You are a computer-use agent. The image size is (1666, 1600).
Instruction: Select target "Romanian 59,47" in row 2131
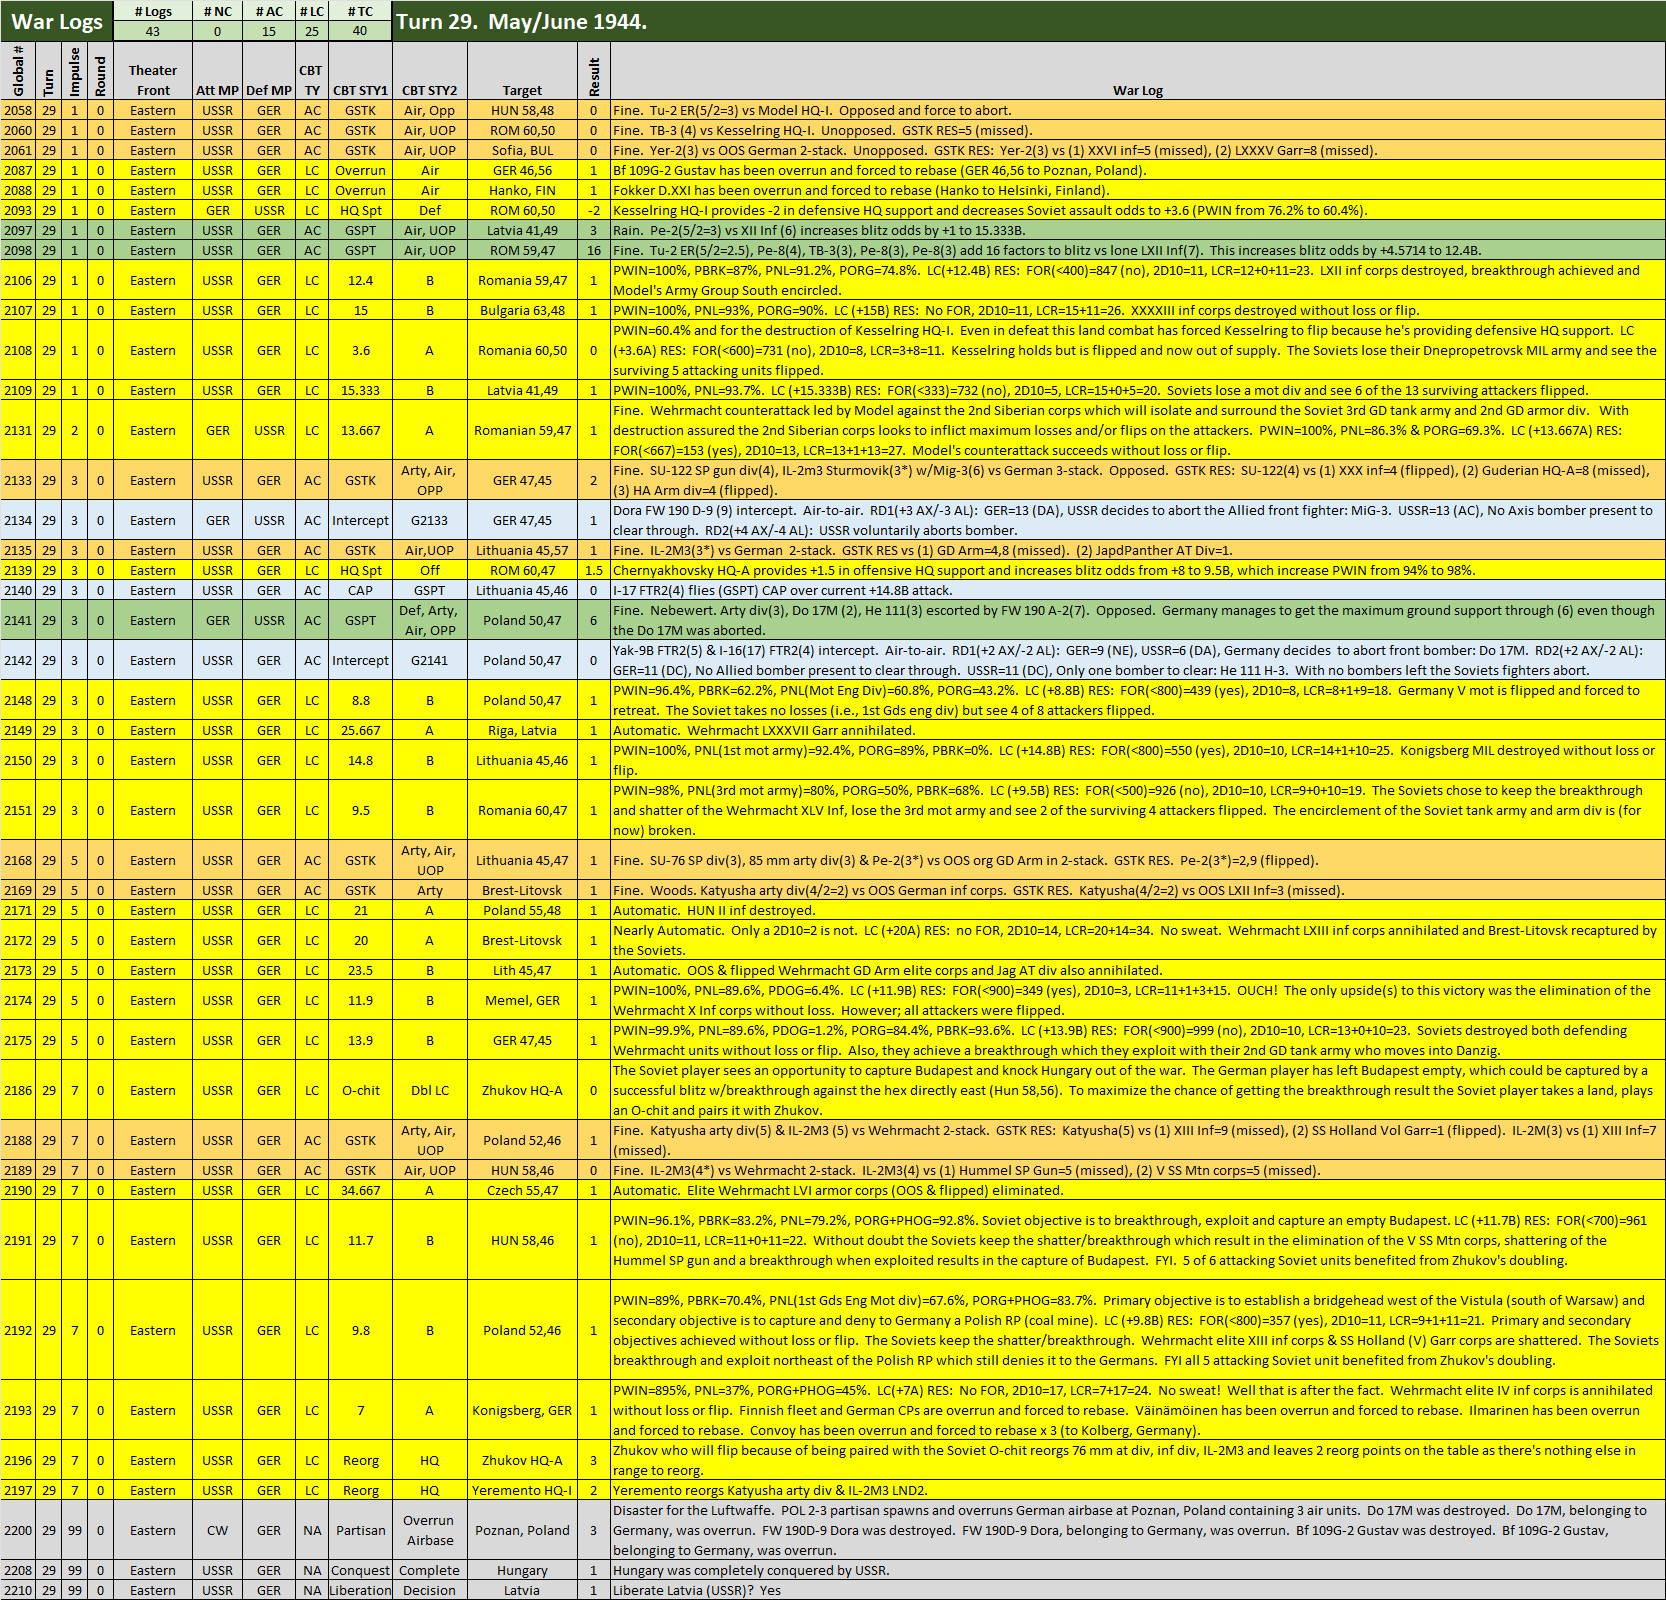[x=522, y=430]
